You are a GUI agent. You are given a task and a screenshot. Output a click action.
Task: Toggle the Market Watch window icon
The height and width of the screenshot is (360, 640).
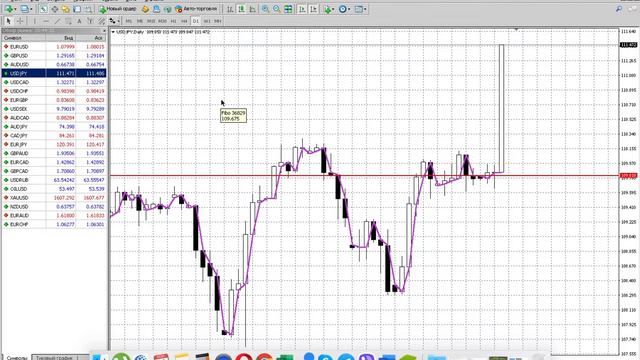(x=43, y=9)
